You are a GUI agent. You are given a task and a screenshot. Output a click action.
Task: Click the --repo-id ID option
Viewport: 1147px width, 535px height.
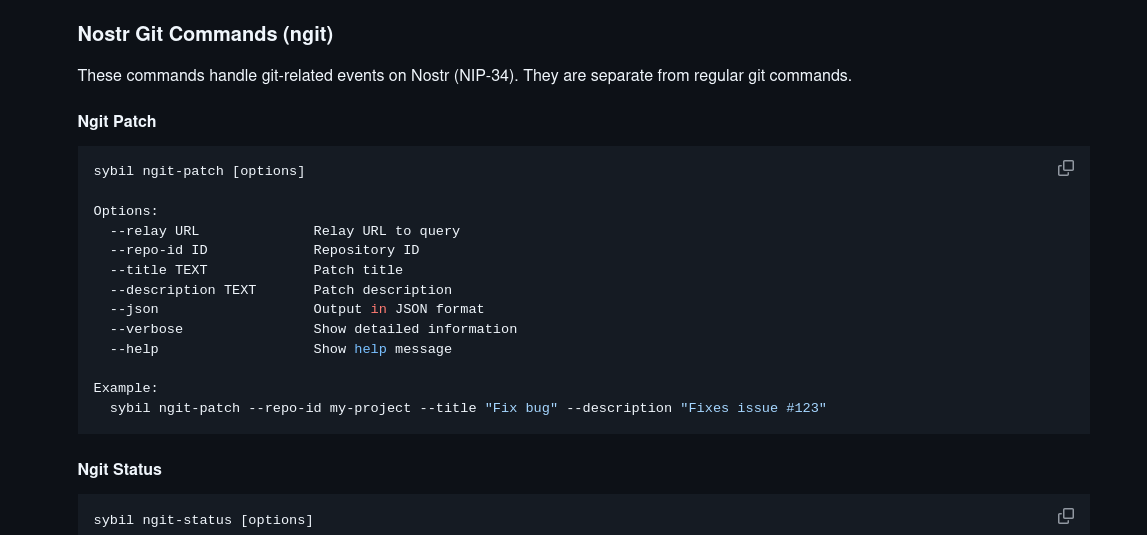coord(159,250)
